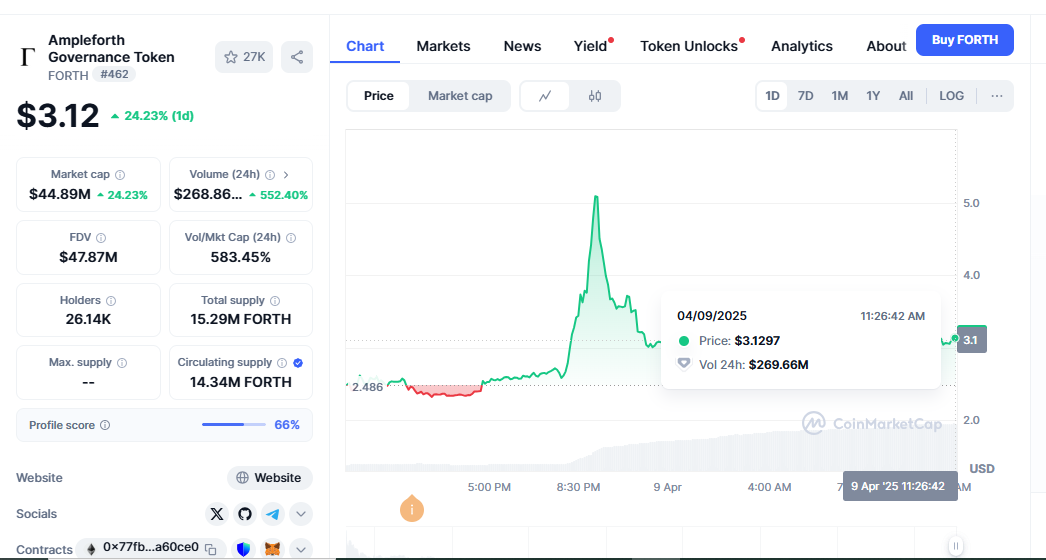Select the Price toggle

click(x=378, y=96)
